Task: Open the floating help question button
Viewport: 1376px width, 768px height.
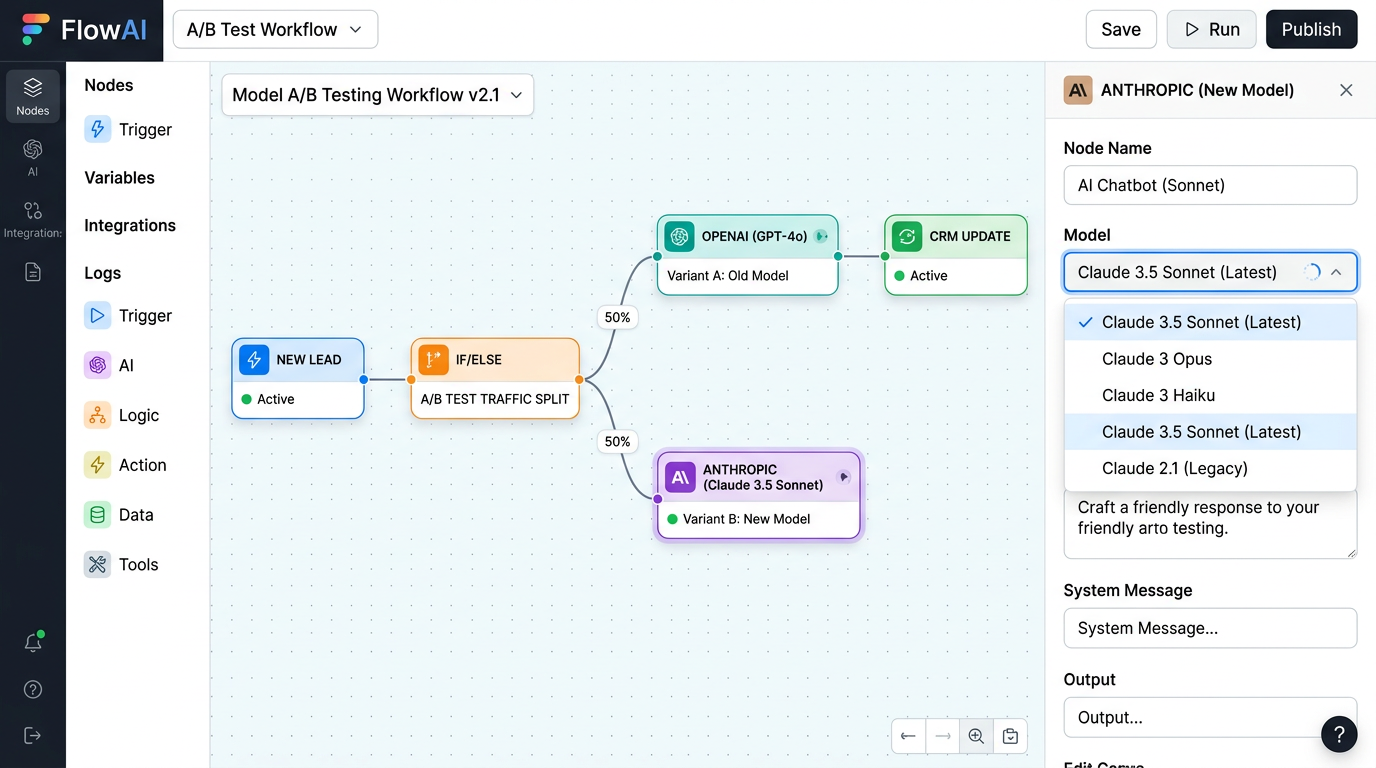Action: [1339, 734]
